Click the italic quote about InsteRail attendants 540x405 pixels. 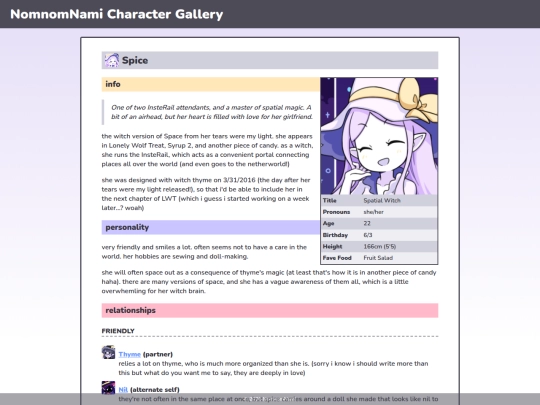pos(211,112)
